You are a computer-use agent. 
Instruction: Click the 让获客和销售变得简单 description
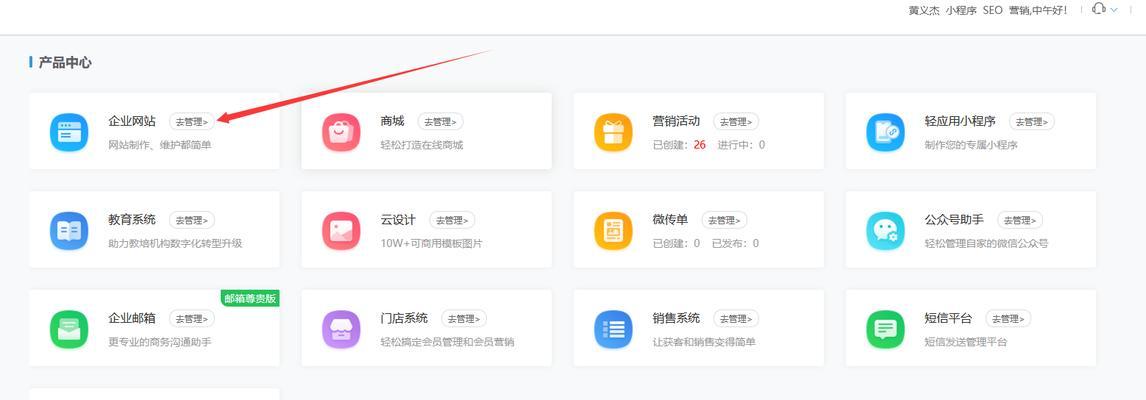(704, 341)
